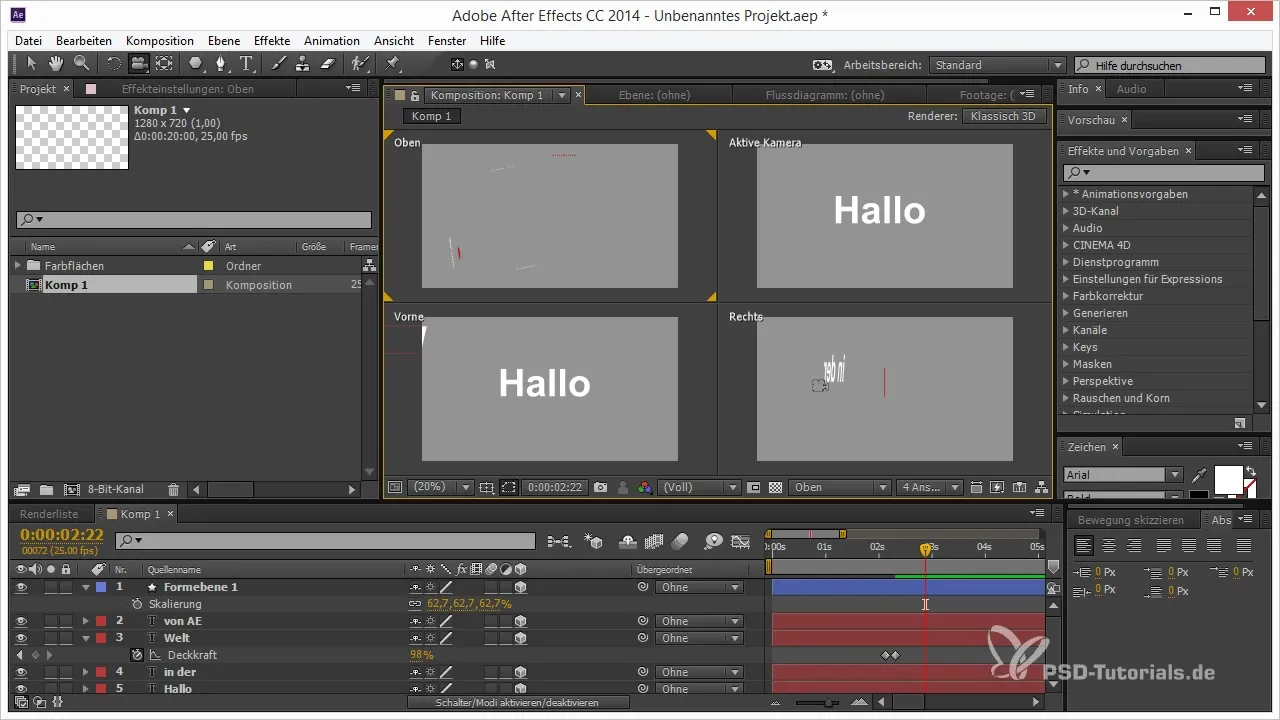The width and height of the screenshot is (1280, 720).
Task: Click the blue label color of Formebene 1
Action: (x=101, y=587)
